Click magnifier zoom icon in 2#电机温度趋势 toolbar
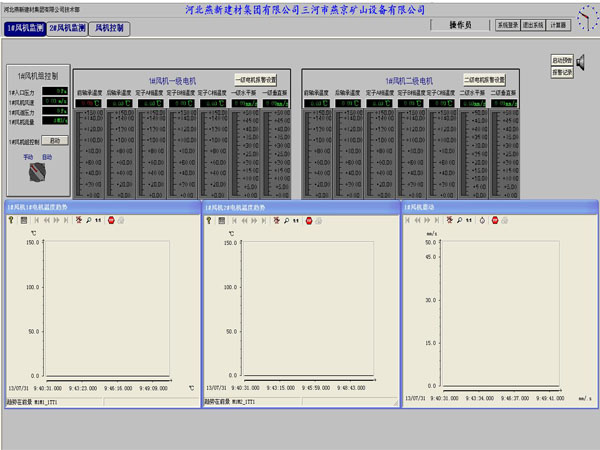600x450 pixels. coord(286,219)
